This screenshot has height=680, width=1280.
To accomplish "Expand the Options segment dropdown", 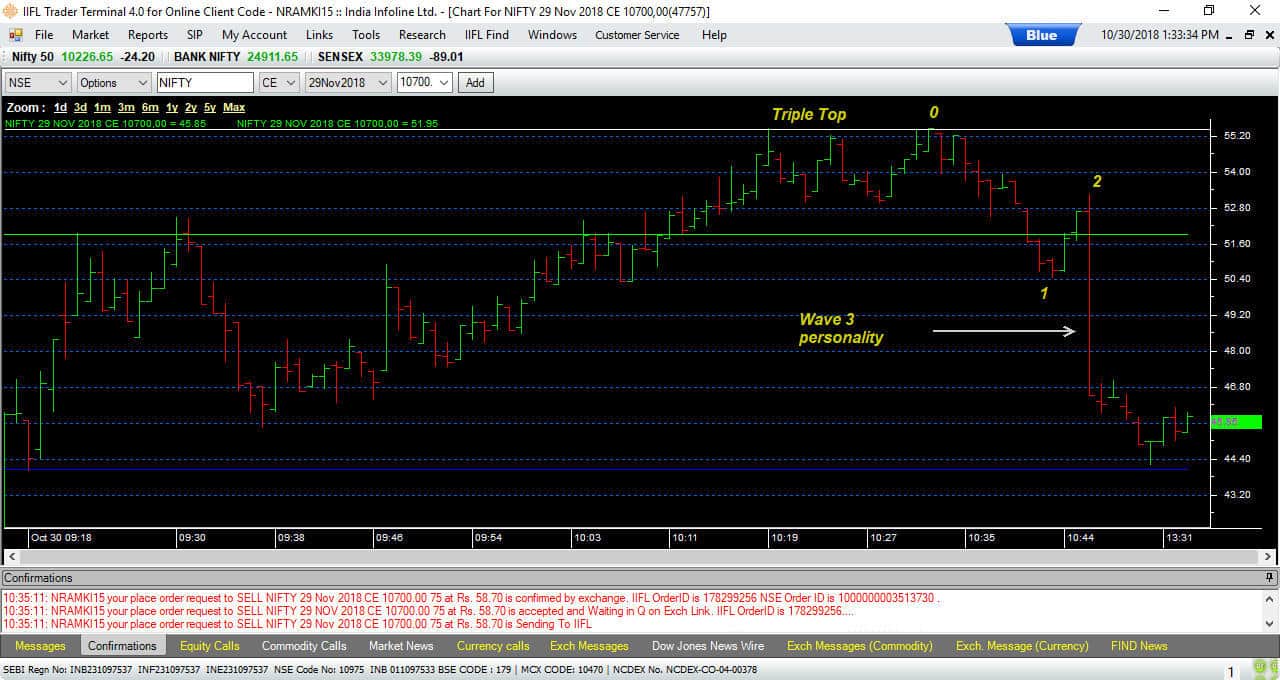I will [x=142, y=83].
